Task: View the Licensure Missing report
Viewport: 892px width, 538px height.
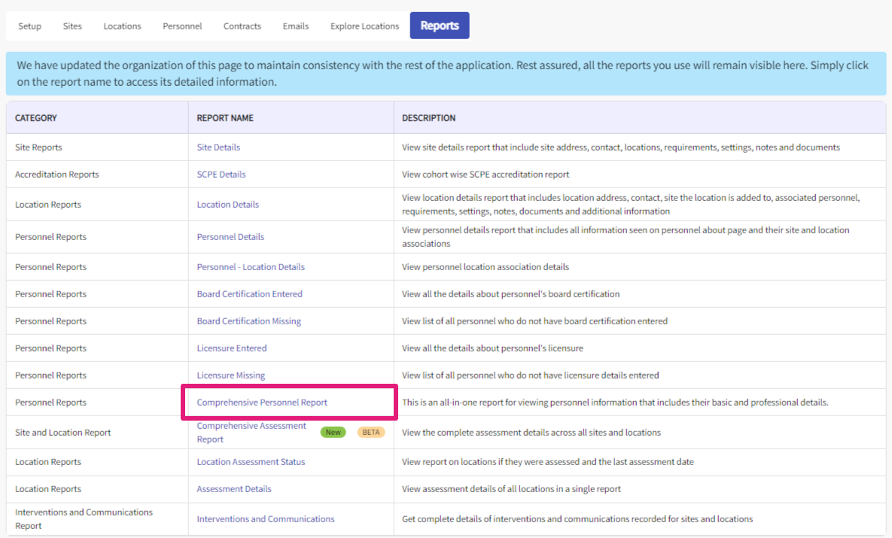Action: 230,375
